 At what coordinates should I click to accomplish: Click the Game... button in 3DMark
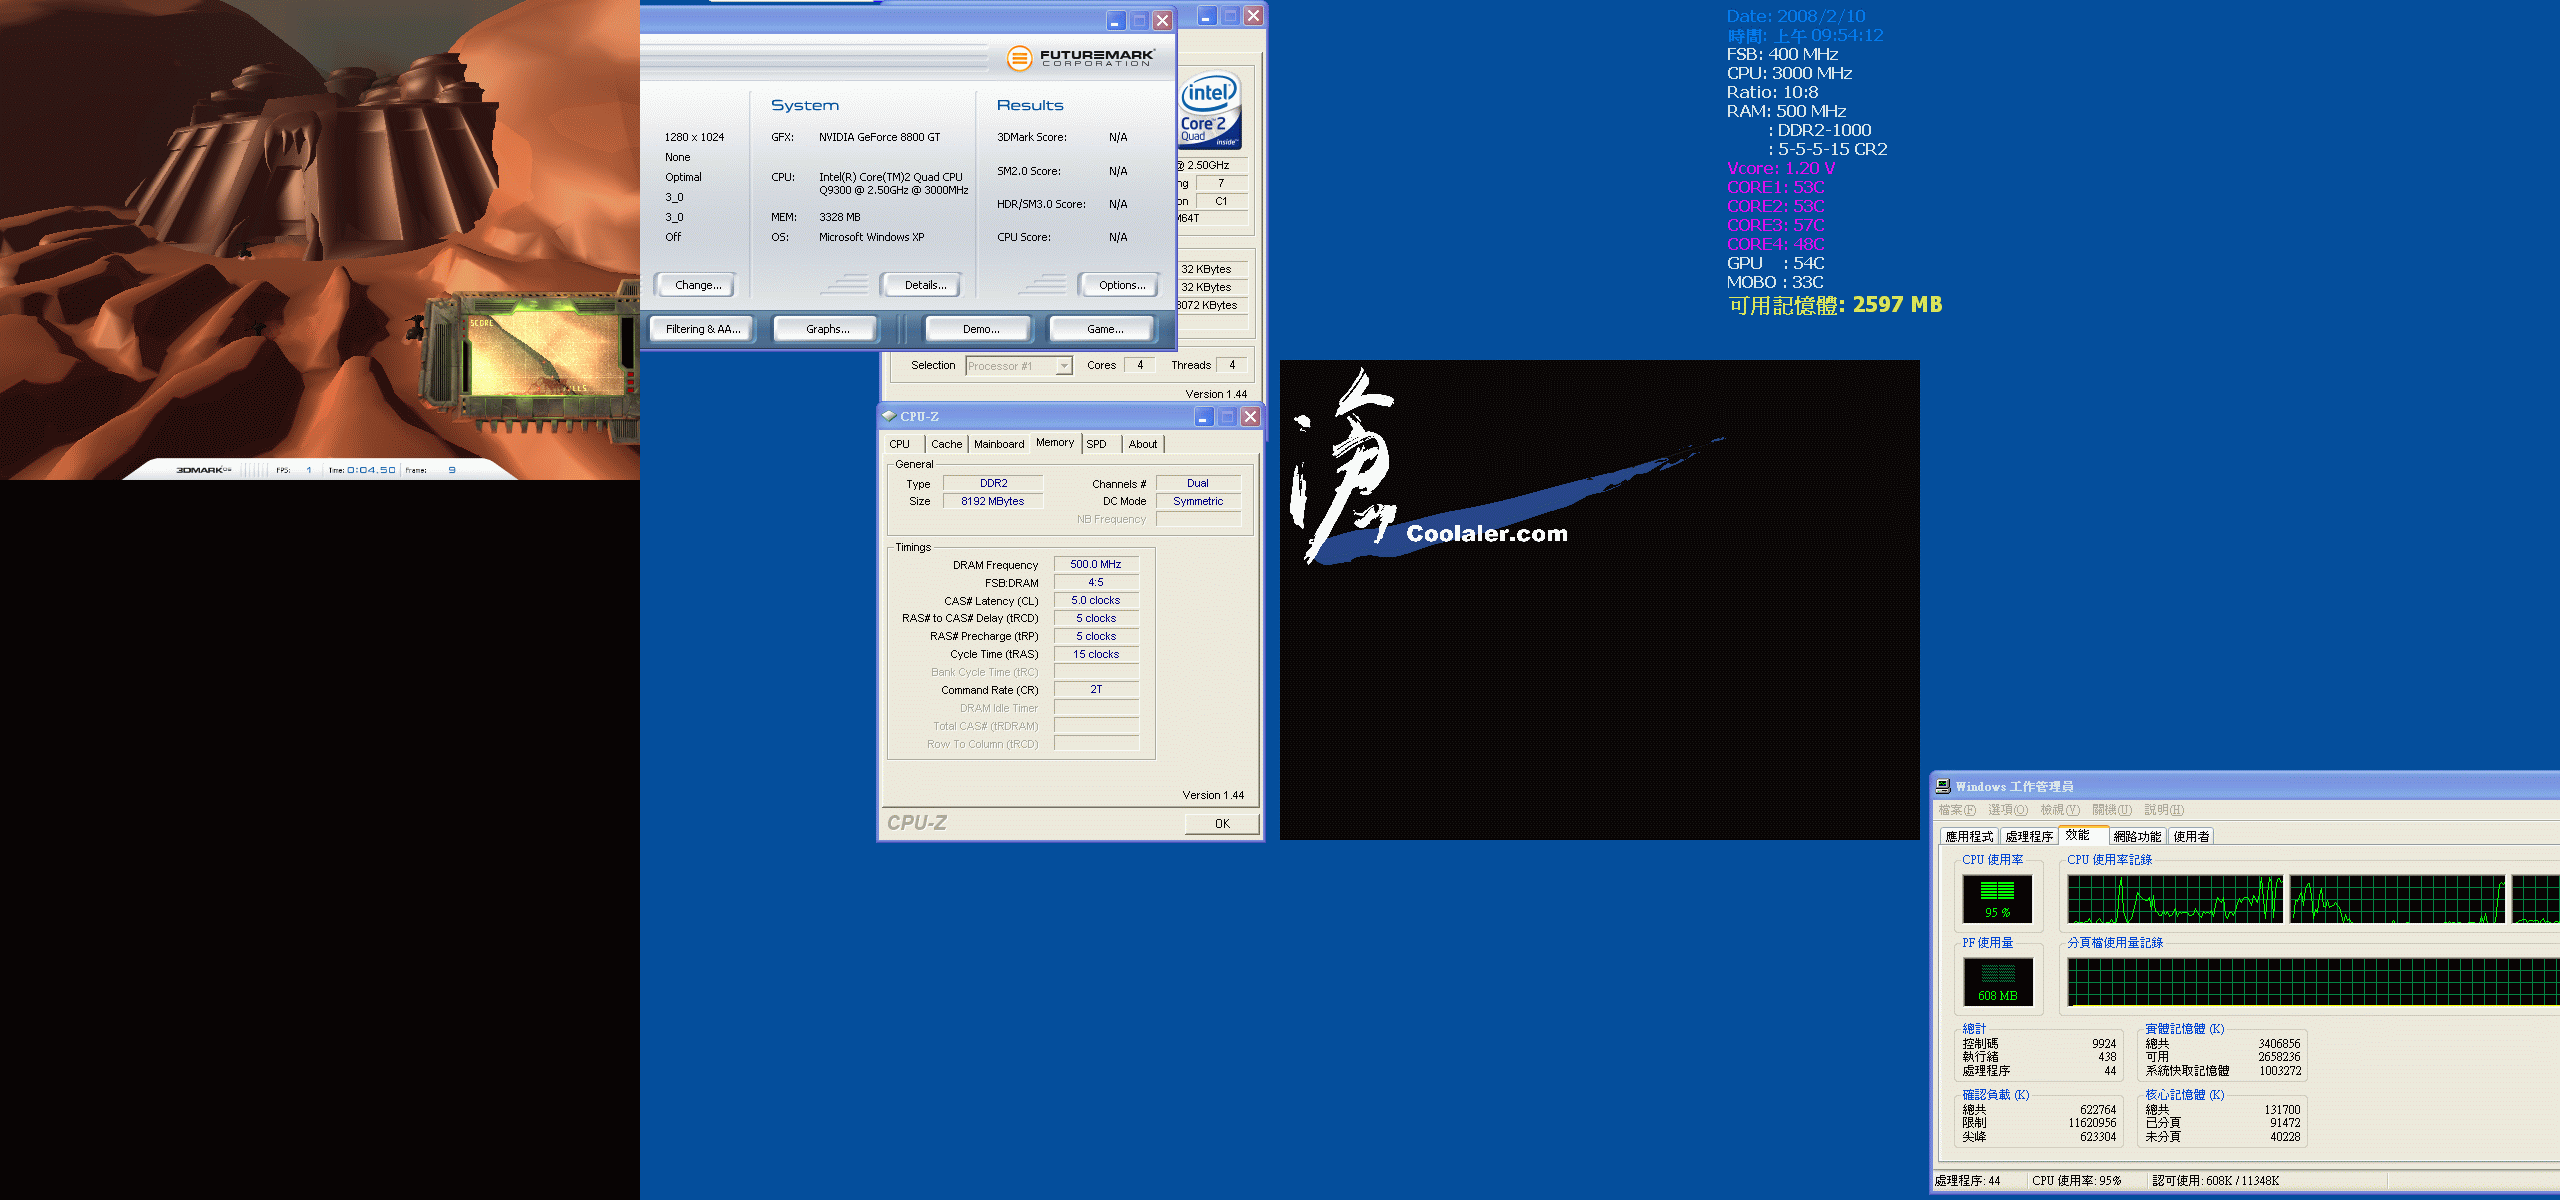[x=1104, y=329]
